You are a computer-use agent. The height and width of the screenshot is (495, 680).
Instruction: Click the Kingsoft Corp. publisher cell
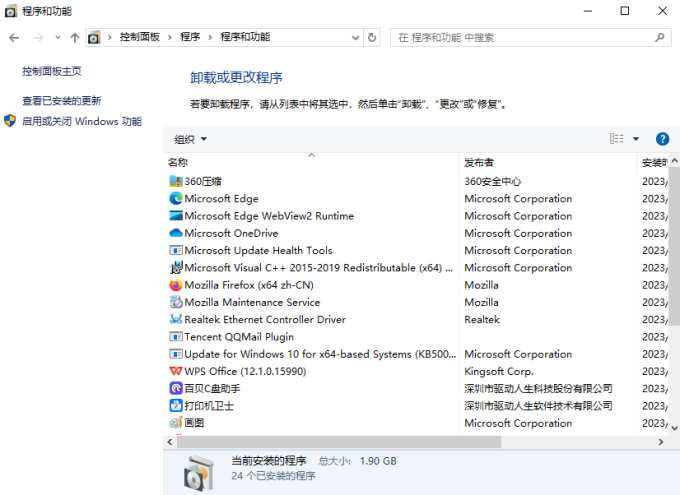pyautogui.click(x=499, y=371)
